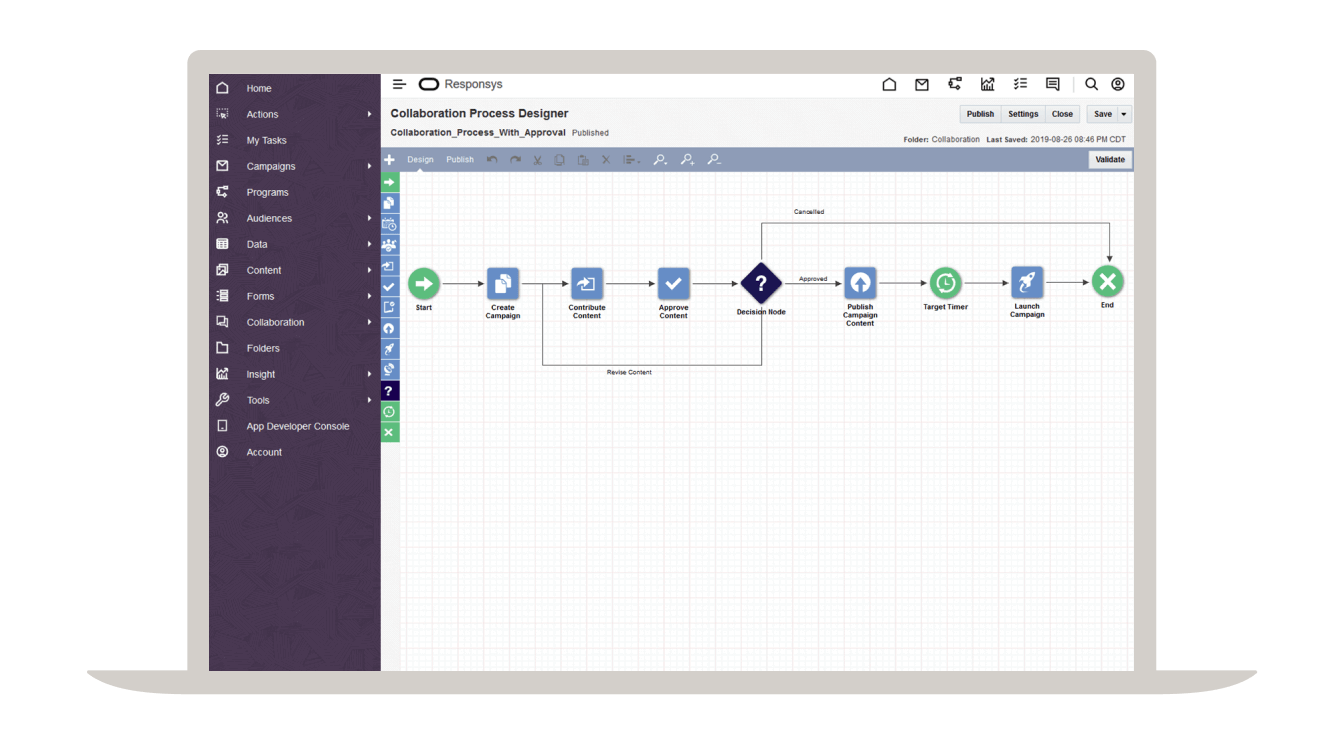Select the Decision Node diamond on the canvas
Screen dimensions: 1344x756
tap(761, 283)
